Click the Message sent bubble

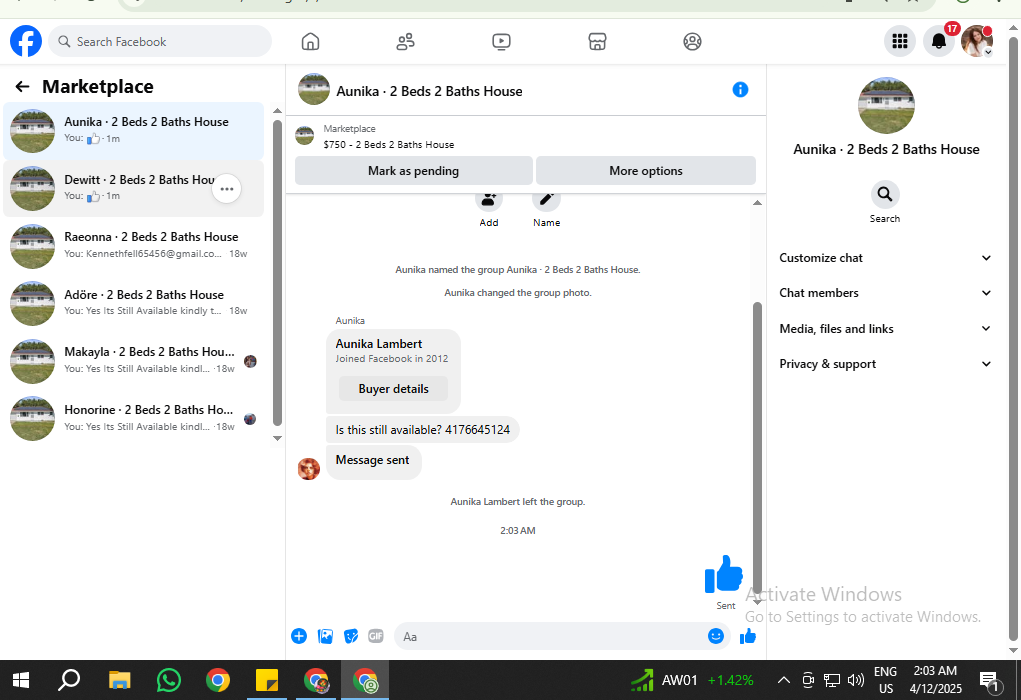tap(373, 462)
